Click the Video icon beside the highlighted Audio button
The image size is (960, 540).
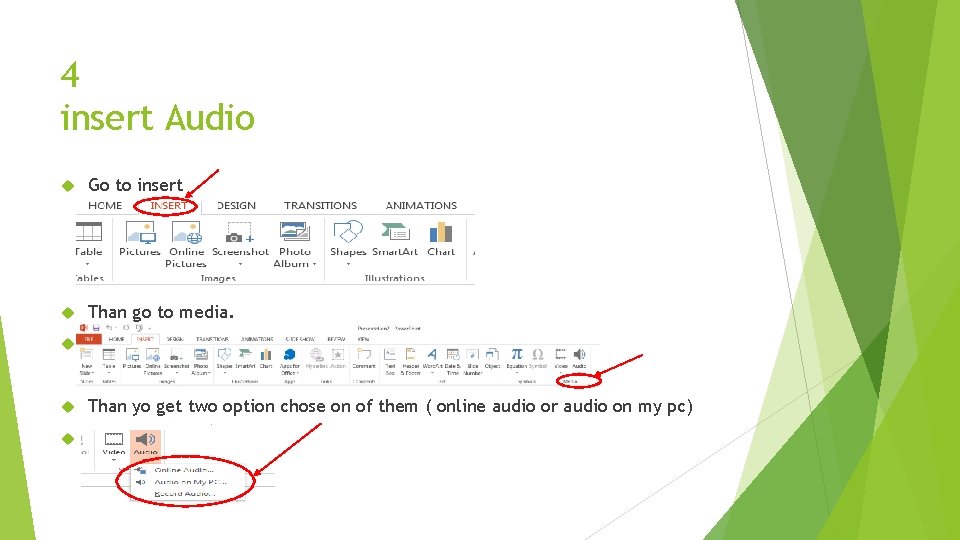tap(114, 439)
